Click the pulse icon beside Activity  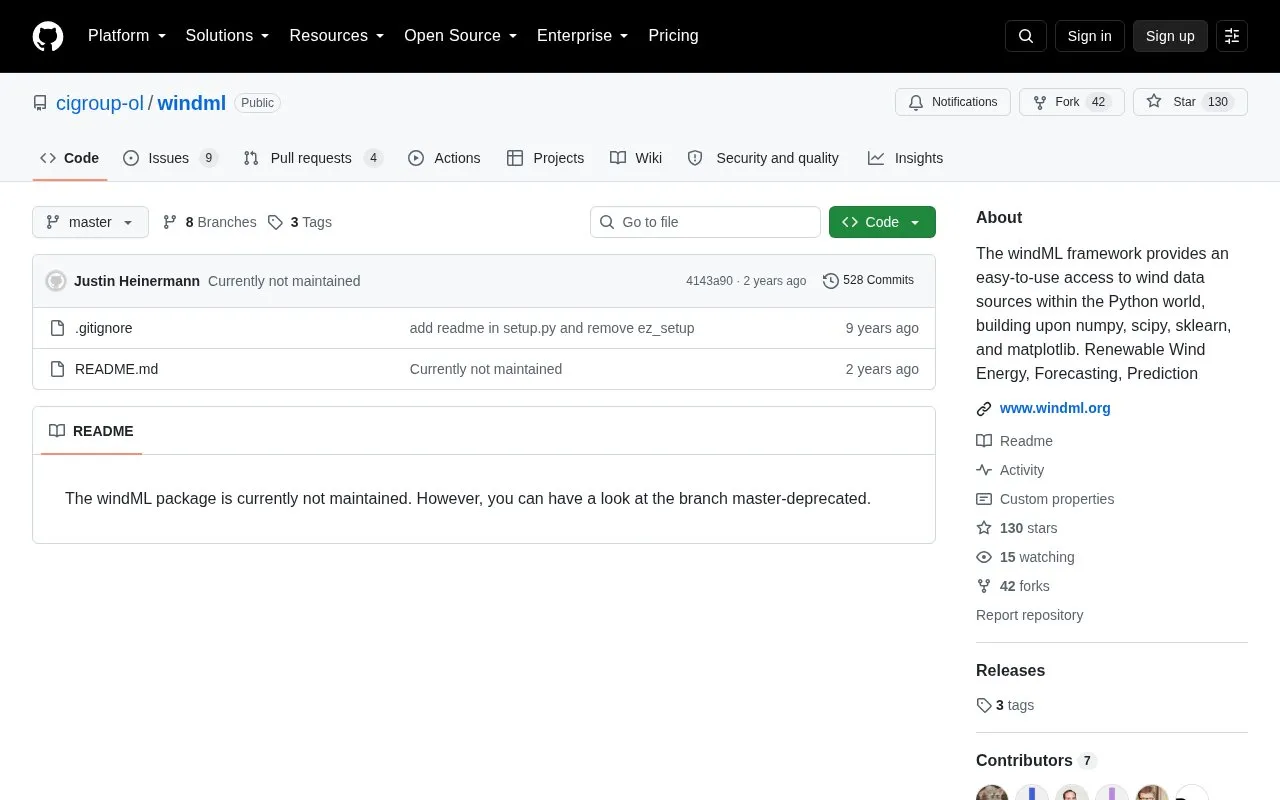click(984, 470)
